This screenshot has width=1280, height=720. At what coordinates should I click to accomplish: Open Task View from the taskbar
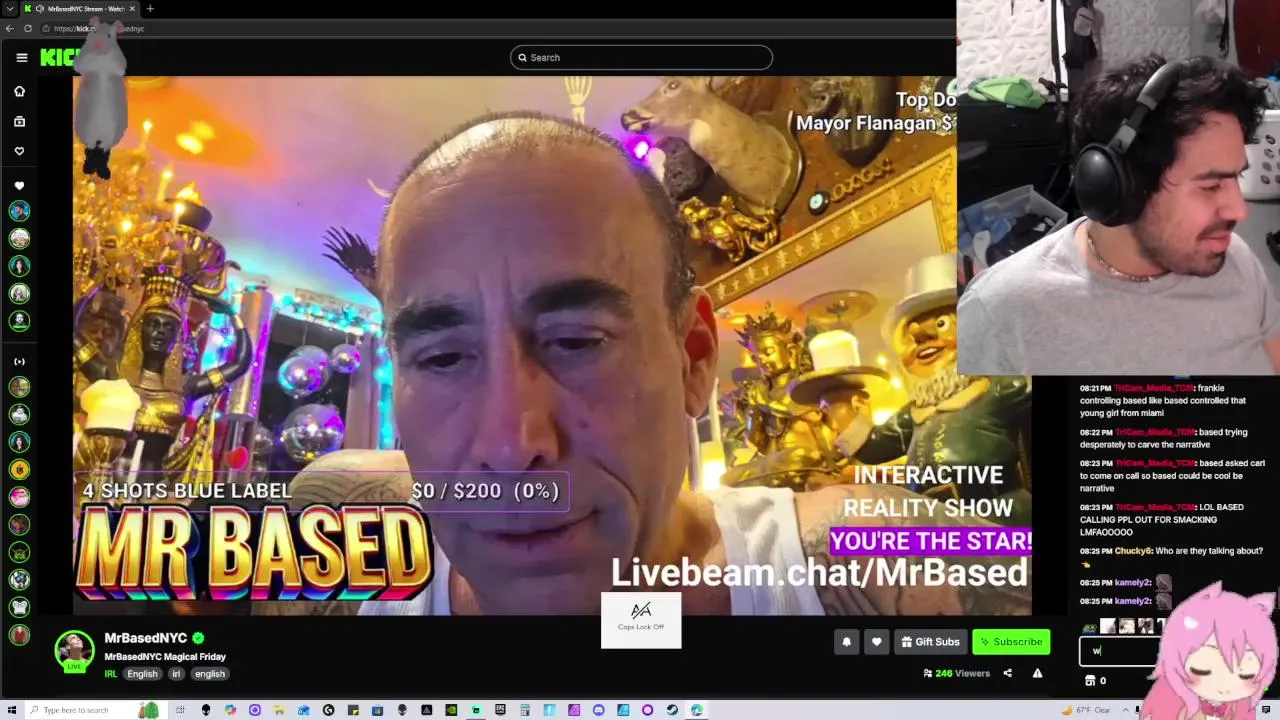(180, 710)
